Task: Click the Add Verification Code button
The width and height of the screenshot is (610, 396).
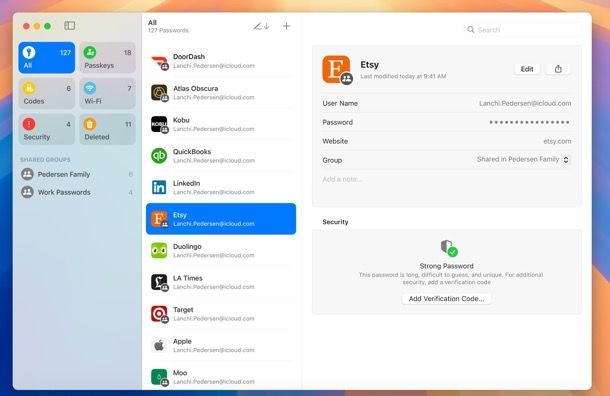Action: (x=446, y=299)
